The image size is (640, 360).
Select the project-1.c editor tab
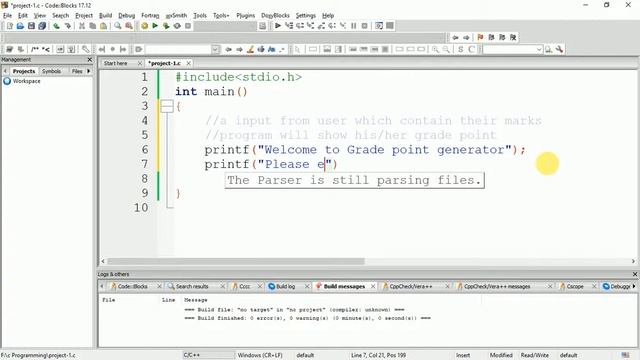[x=164, y=63]
